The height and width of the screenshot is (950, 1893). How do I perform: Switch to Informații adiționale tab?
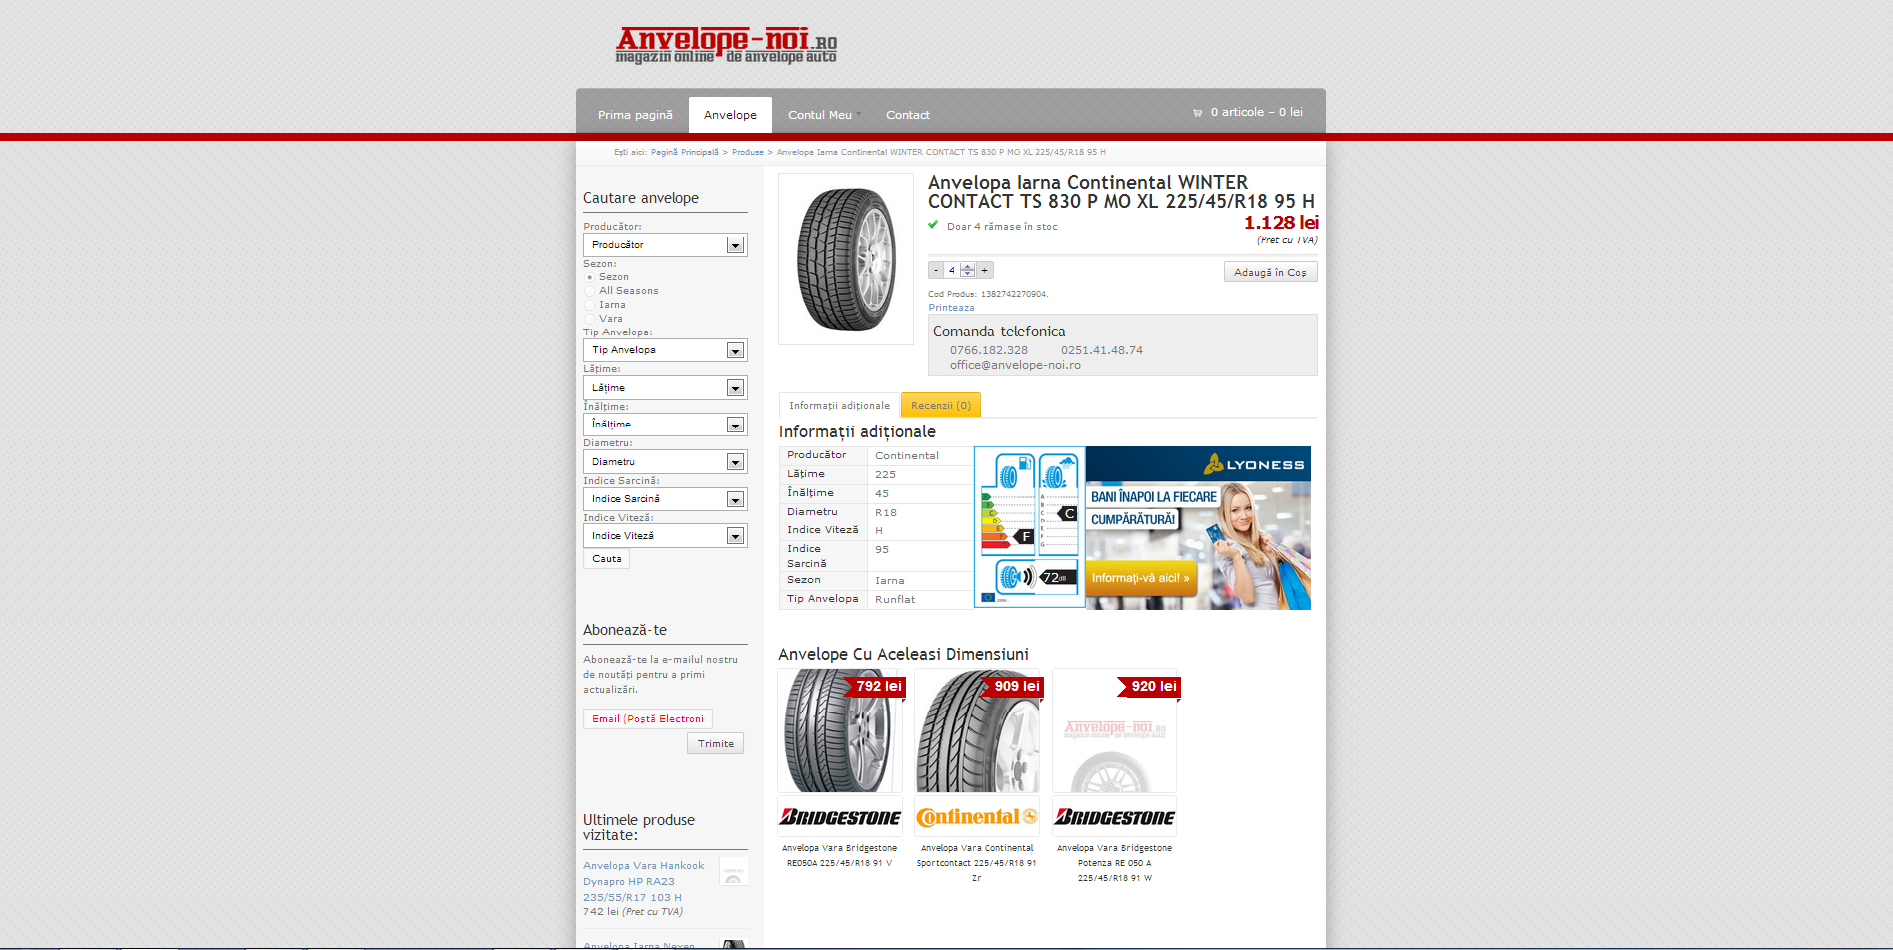click(x=839, y=405)
